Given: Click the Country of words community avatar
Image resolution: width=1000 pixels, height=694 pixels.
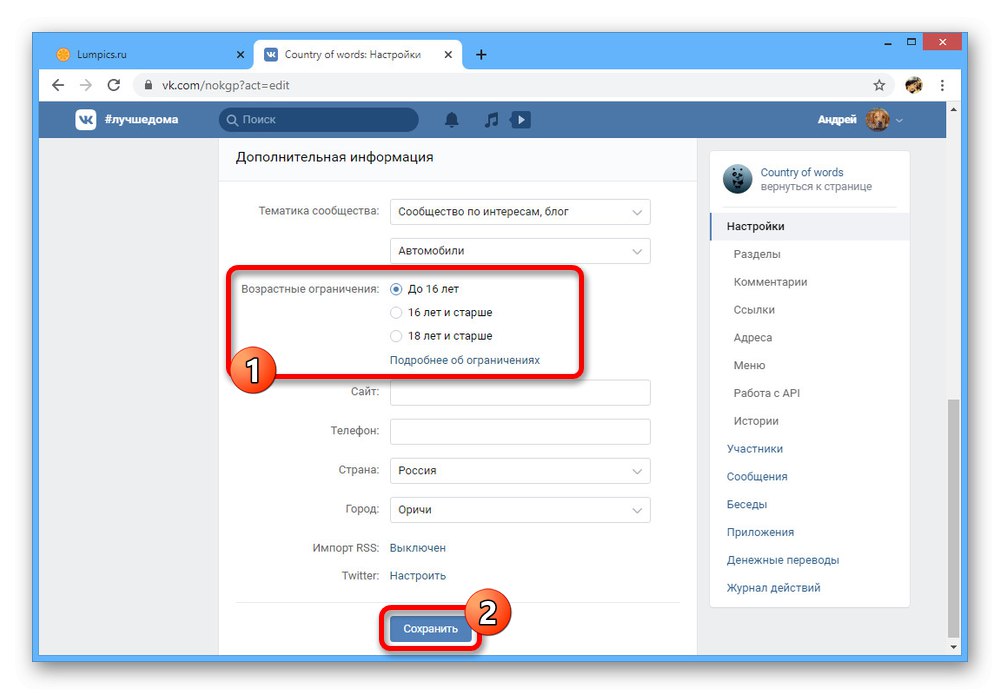Looking at the screenshot, I should pyautogui.click(x=737, y=179).
